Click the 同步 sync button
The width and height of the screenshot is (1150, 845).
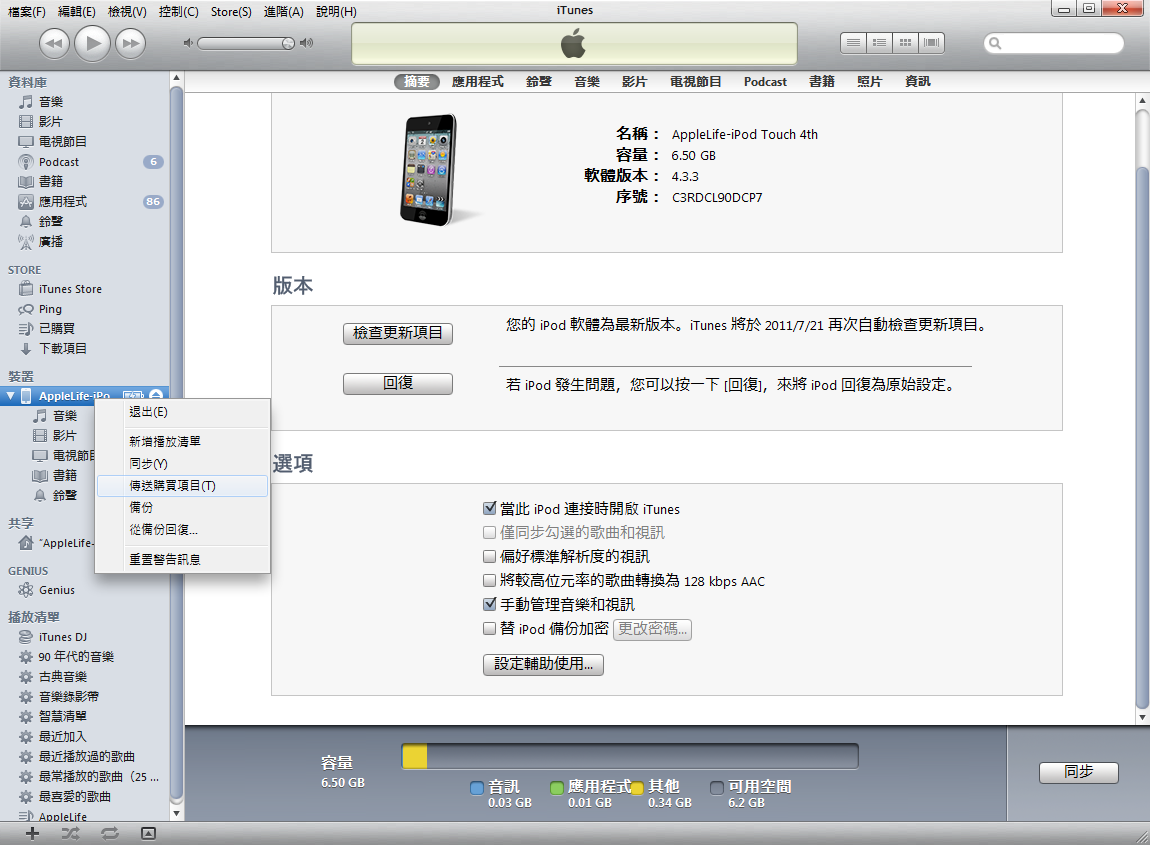coord(1078,772)
